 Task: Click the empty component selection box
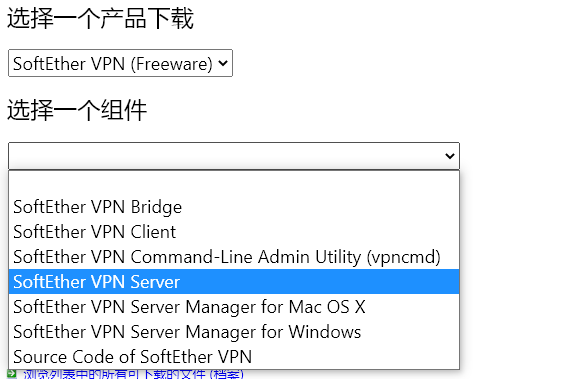click(234, 156)
